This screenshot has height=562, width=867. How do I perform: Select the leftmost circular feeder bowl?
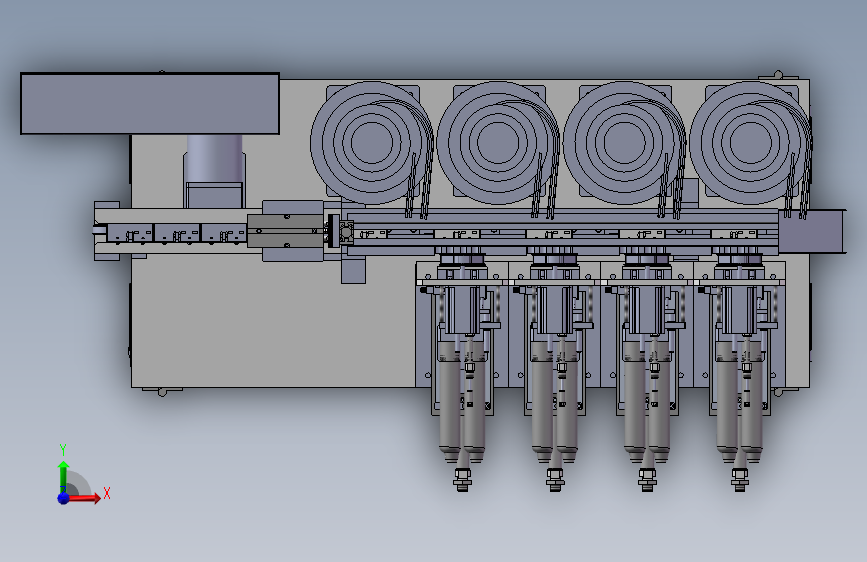[372, 143]
